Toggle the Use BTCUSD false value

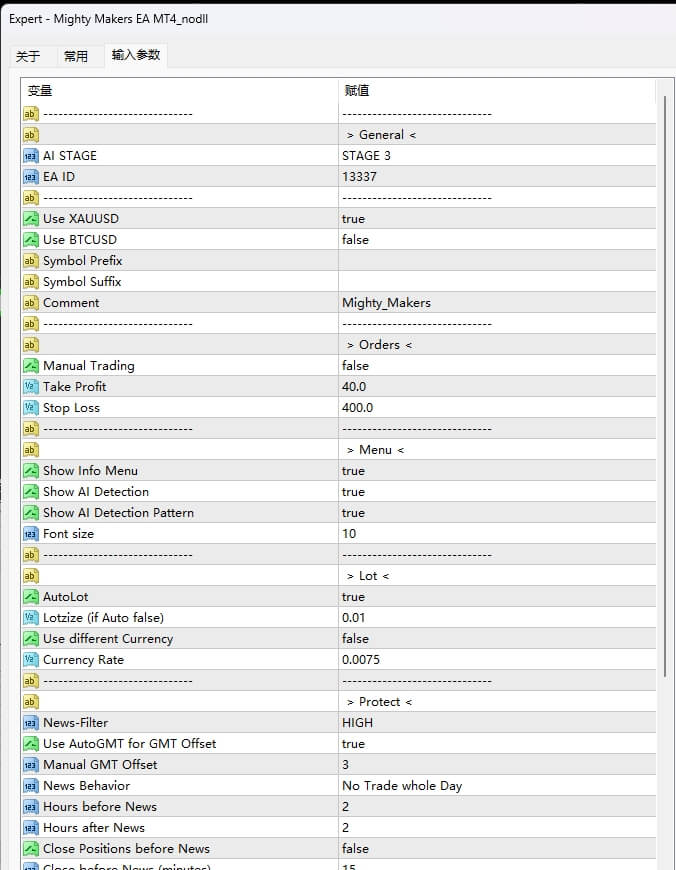tap(355, 240)
